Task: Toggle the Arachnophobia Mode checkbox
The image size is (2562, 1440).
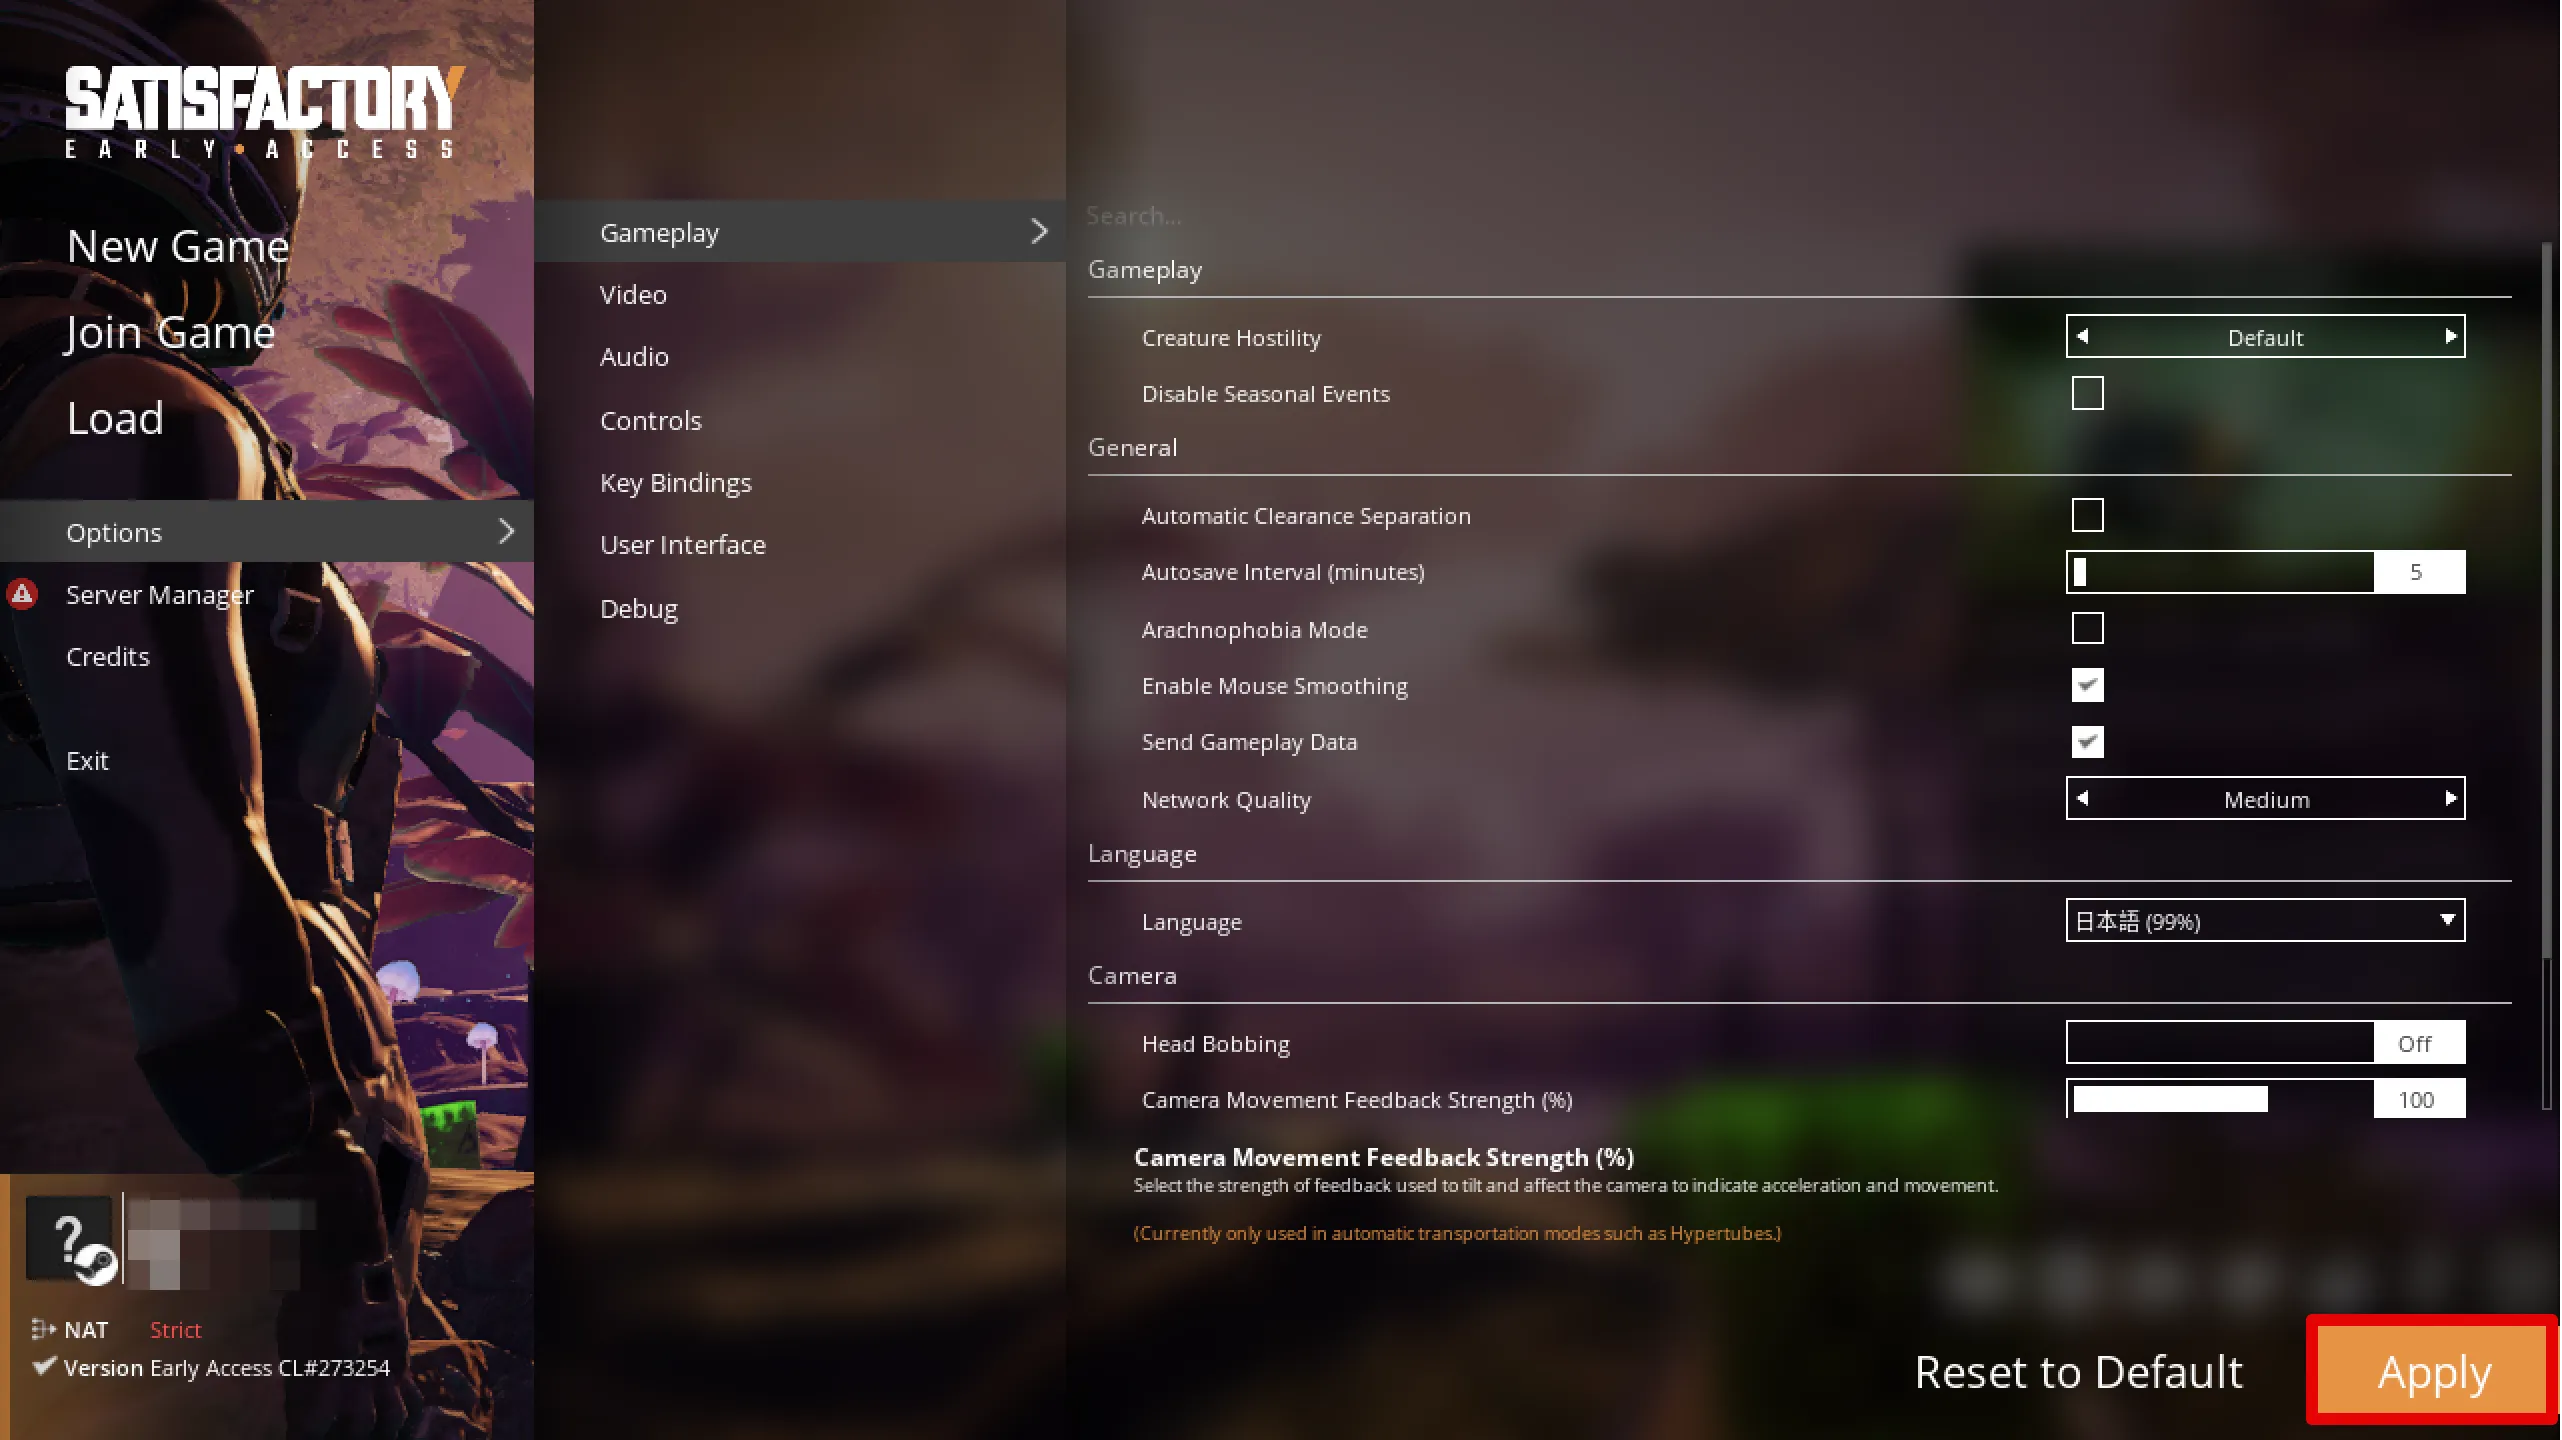Action: (2089, 628)
